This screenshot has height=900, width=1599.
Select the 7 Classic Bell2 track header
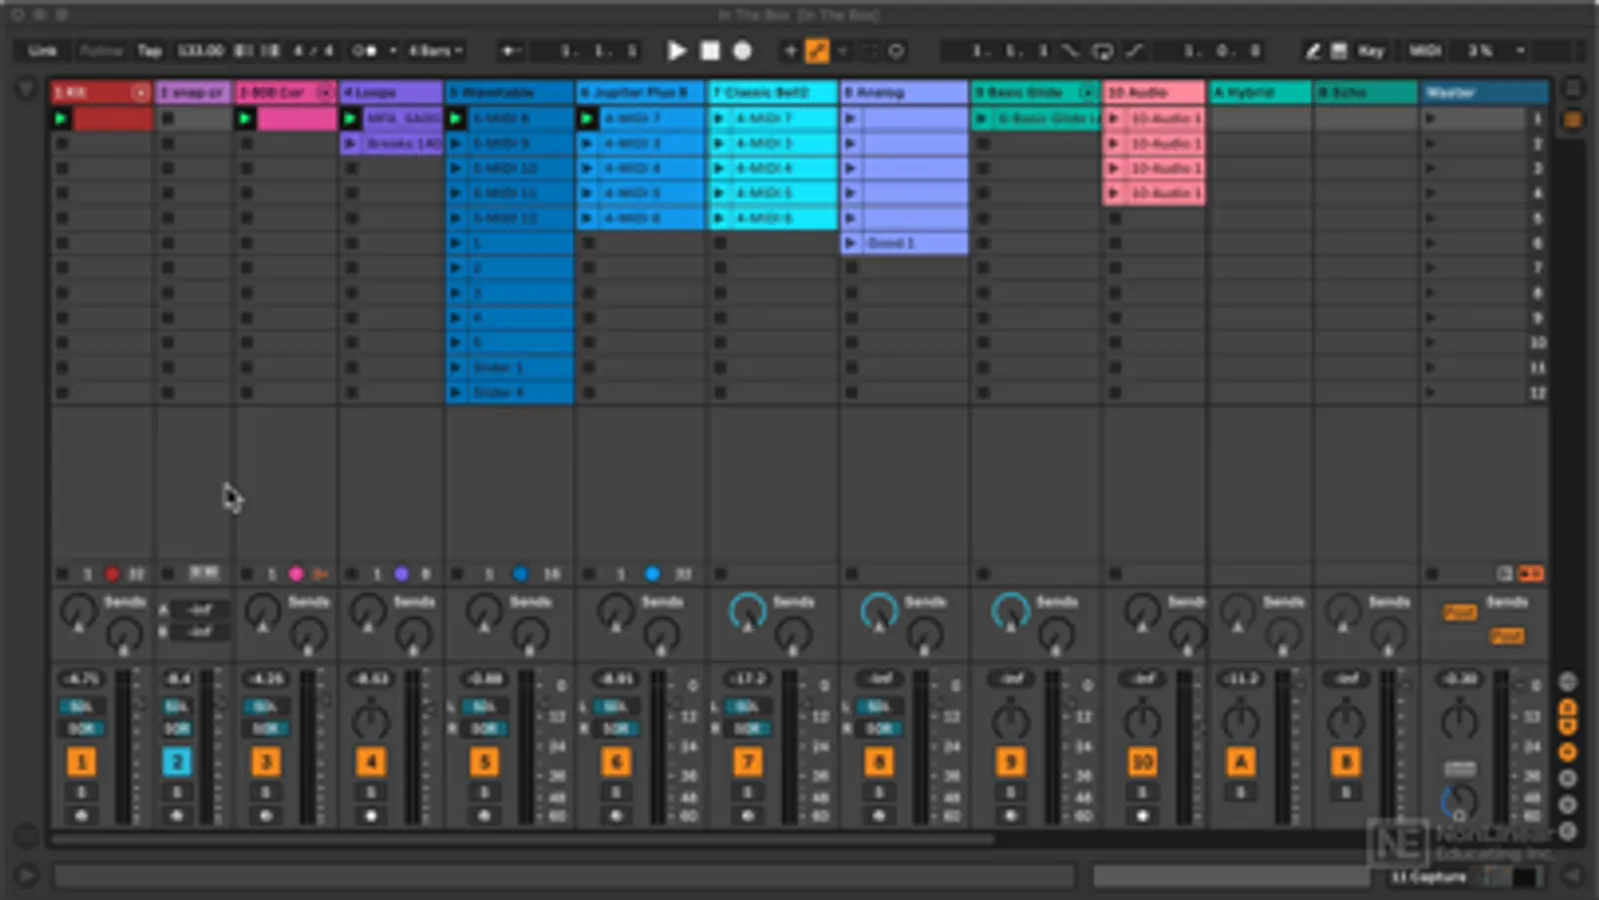tap(771, 93)
